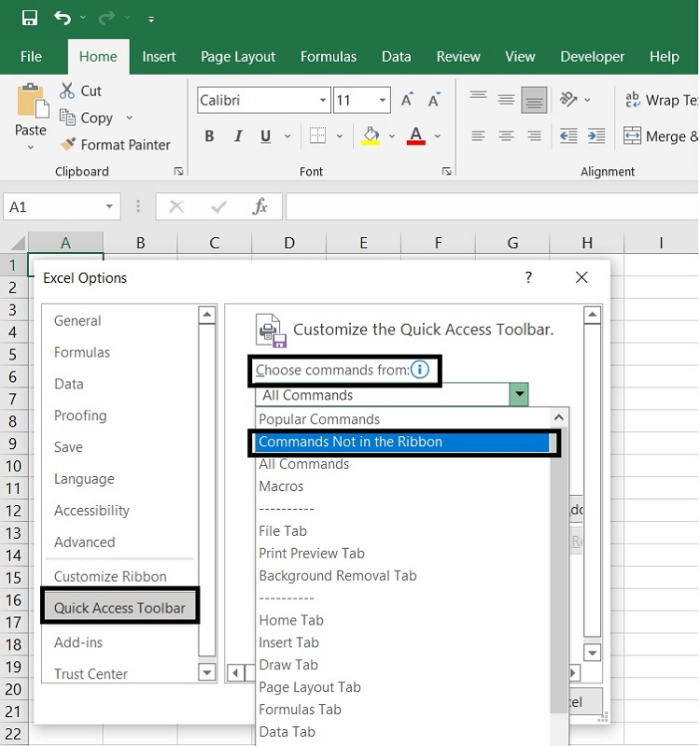Viewport: 700px width, 746px height.
Task: Switch to the Insert ribbon tab
Action: (x=159, y=57)
